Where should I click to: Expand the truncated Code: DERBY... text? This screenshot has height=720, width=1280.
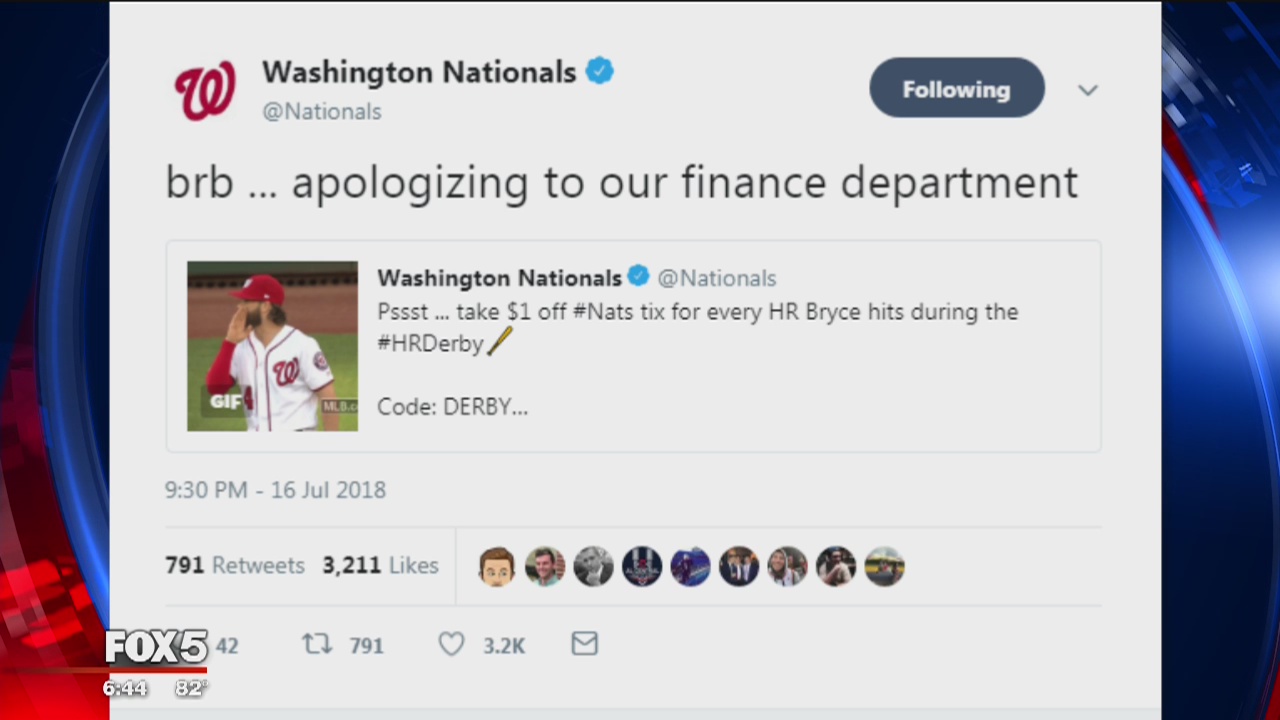pos(452,406)
